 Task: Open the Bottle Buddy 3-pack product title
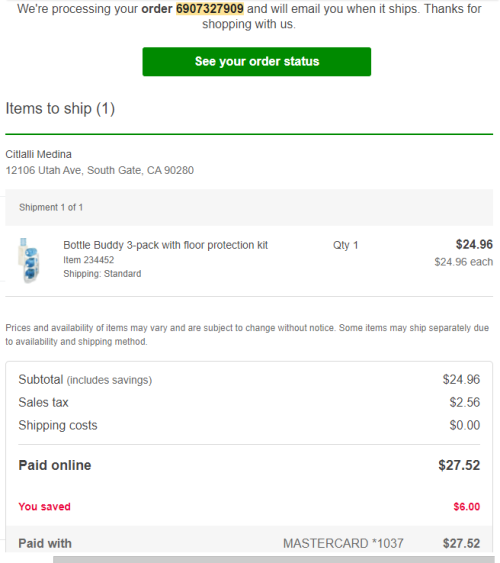[165, 245]
